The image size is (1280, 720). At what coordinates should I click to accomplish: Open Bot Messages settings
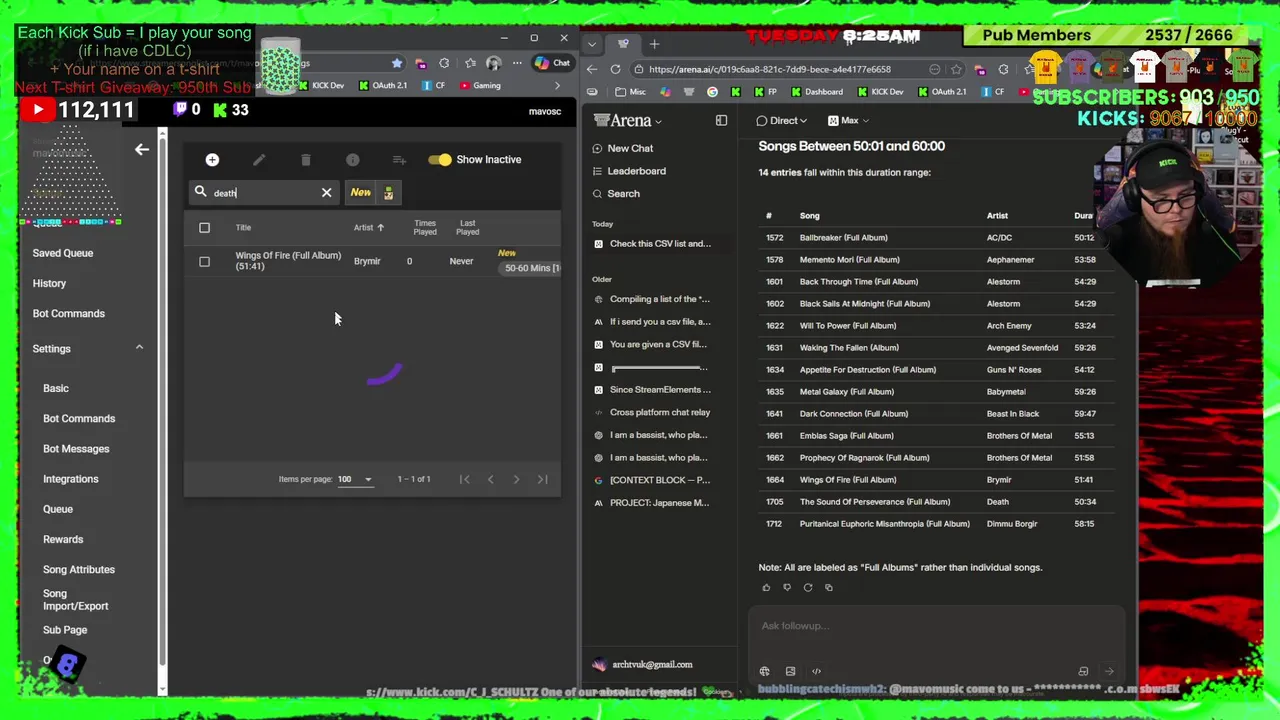click(x=76, y=449)
